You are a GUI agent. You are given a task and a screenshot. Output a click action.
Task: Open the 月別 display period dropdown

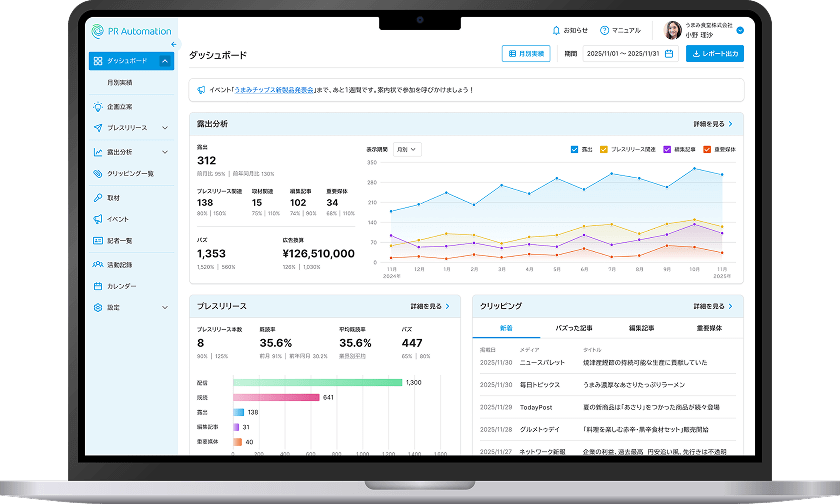tap(407, 149)
